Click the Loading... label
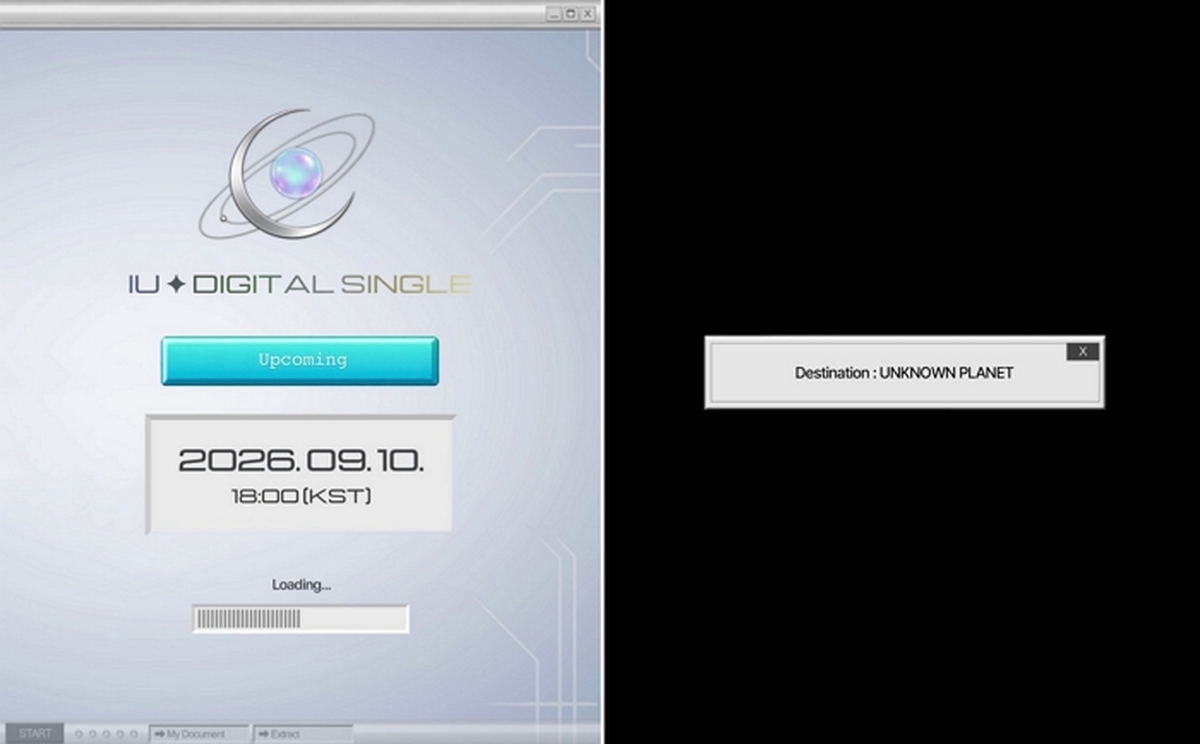1200x744 pixels. pyautogui.click(x=301, y=584)
